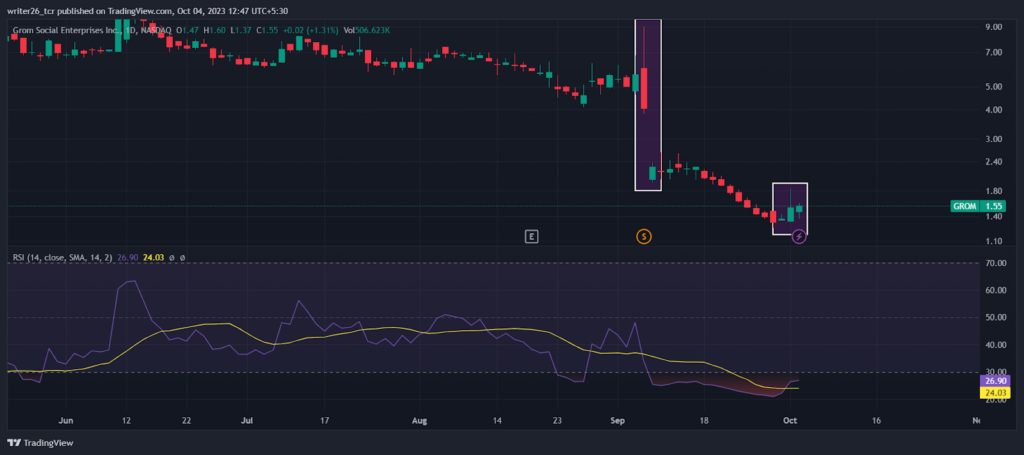Image resolution: width=1024 pixels, height=455 pixels.
Task: Click the yellow 24.03 RSI axis label
Action: pyautogui.click(x=997, y=392)
